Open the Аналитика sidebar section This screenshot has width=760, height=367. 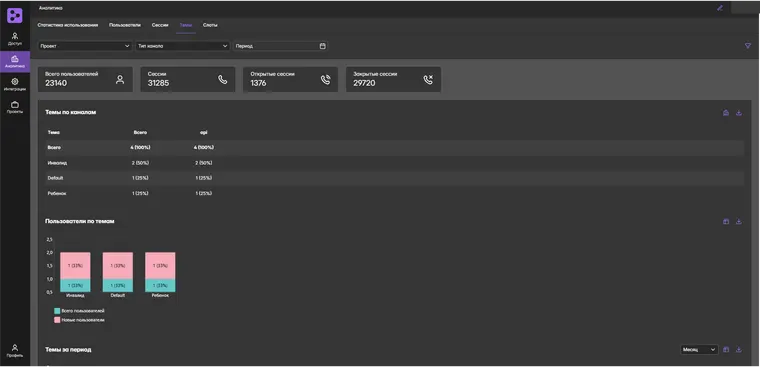coord(15,62)
